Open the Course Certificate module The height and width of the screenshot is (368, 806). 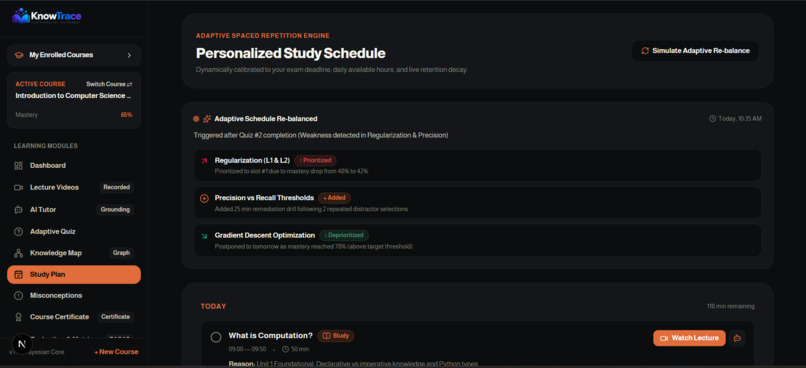[x=74, y=317]
